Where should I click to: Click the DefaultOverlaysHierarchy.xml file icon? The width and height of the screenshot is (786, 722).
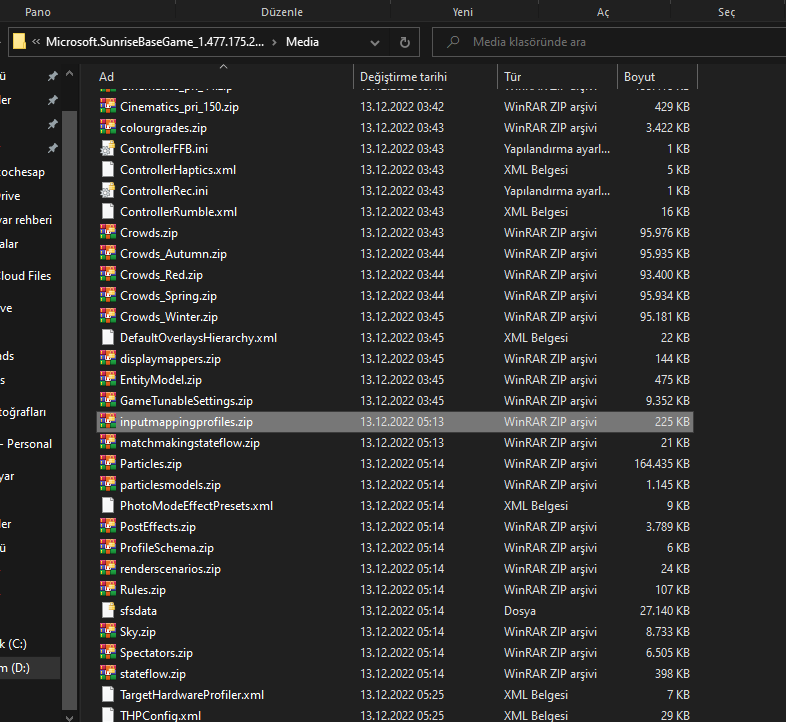click(x=108, y=337)
